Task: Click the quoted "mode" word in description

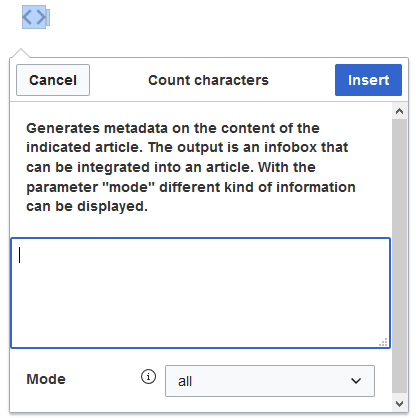Action: (x=129, y=187)
